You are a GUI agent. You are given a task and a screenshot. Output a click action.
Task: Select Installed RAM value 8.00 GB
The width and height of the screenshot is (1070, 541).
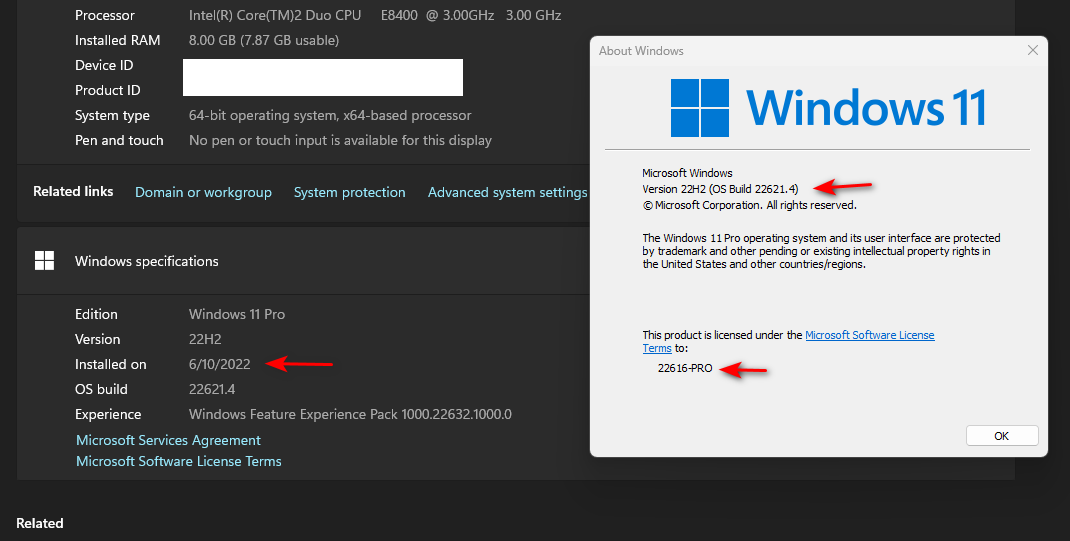263,40
